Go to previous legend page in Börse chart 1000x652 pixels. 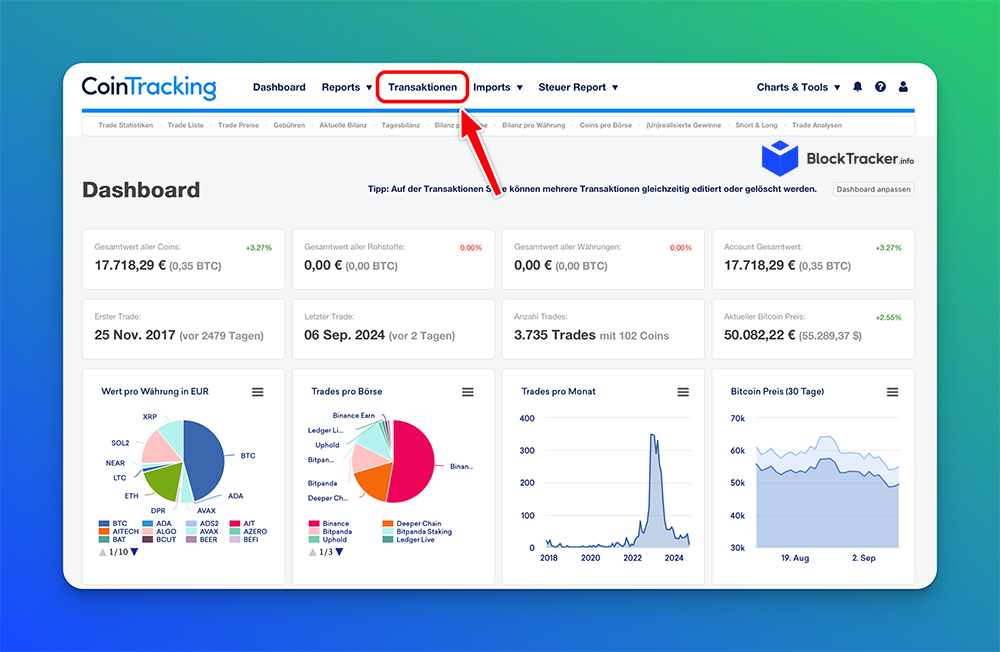click(x=313, y=552)
